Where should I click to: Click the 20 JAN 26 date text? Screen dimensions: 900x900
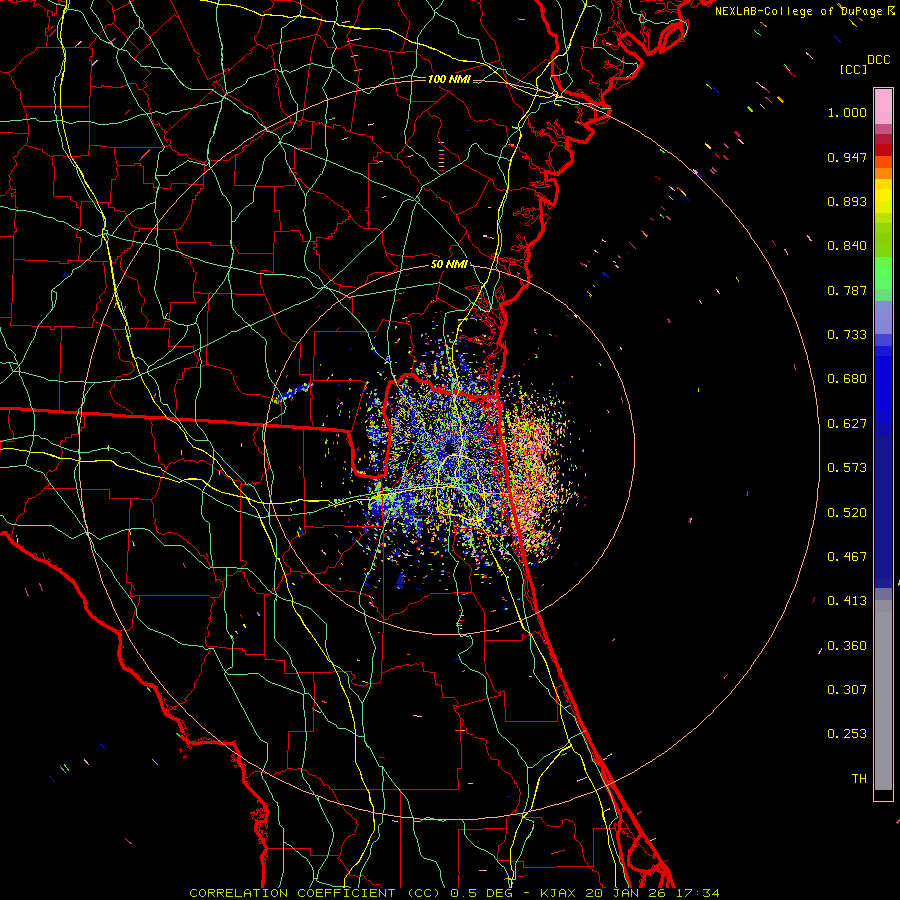click(626, 893)
